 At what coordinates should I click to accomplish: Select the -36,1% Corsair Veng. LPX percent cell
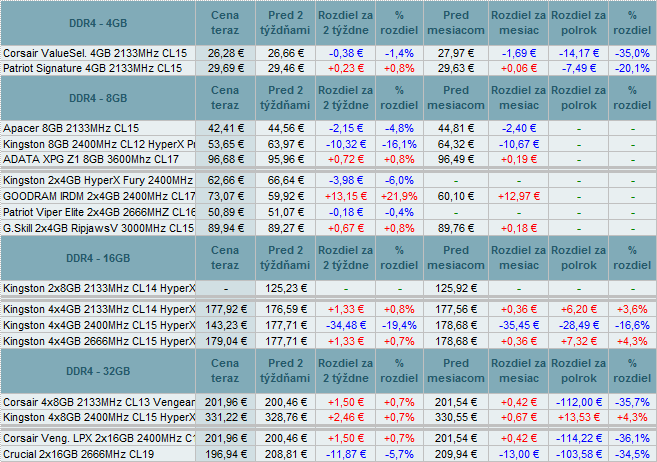tap(632, 439)
